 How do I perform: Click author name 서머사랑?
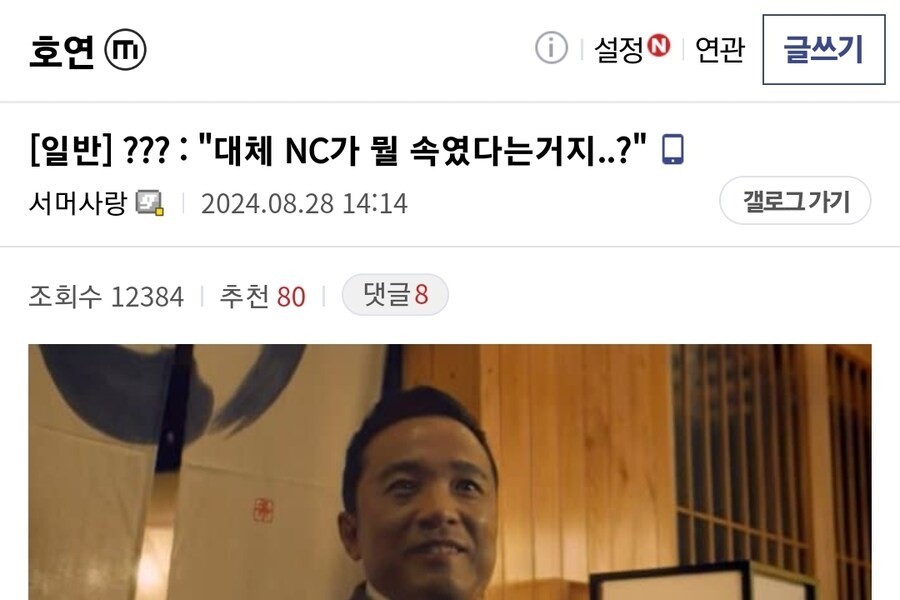click(77, 203)
